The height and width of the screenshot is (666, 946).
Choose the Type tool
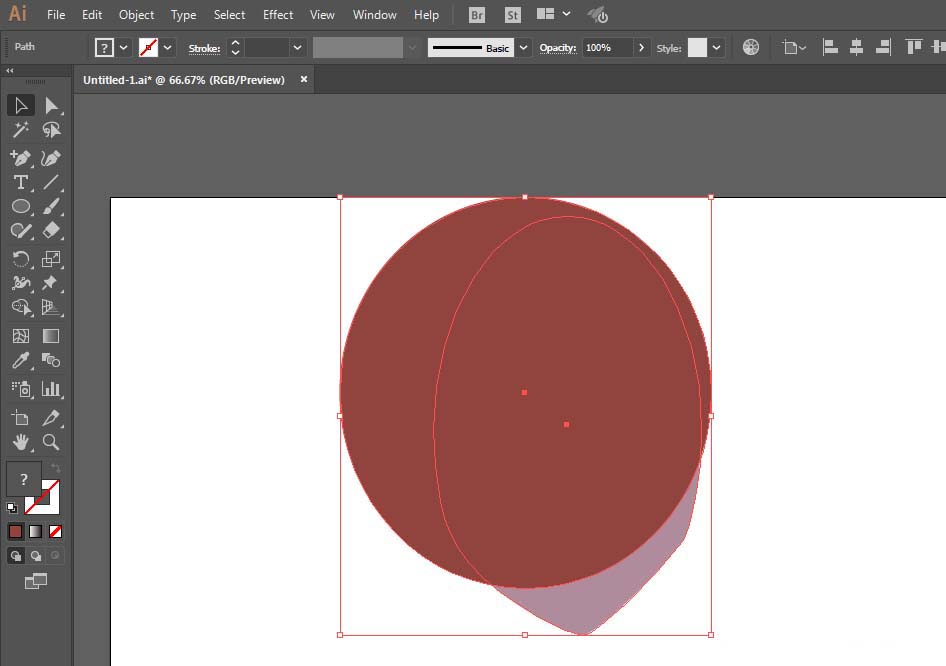pyautogui.click(x=21, y=182)
